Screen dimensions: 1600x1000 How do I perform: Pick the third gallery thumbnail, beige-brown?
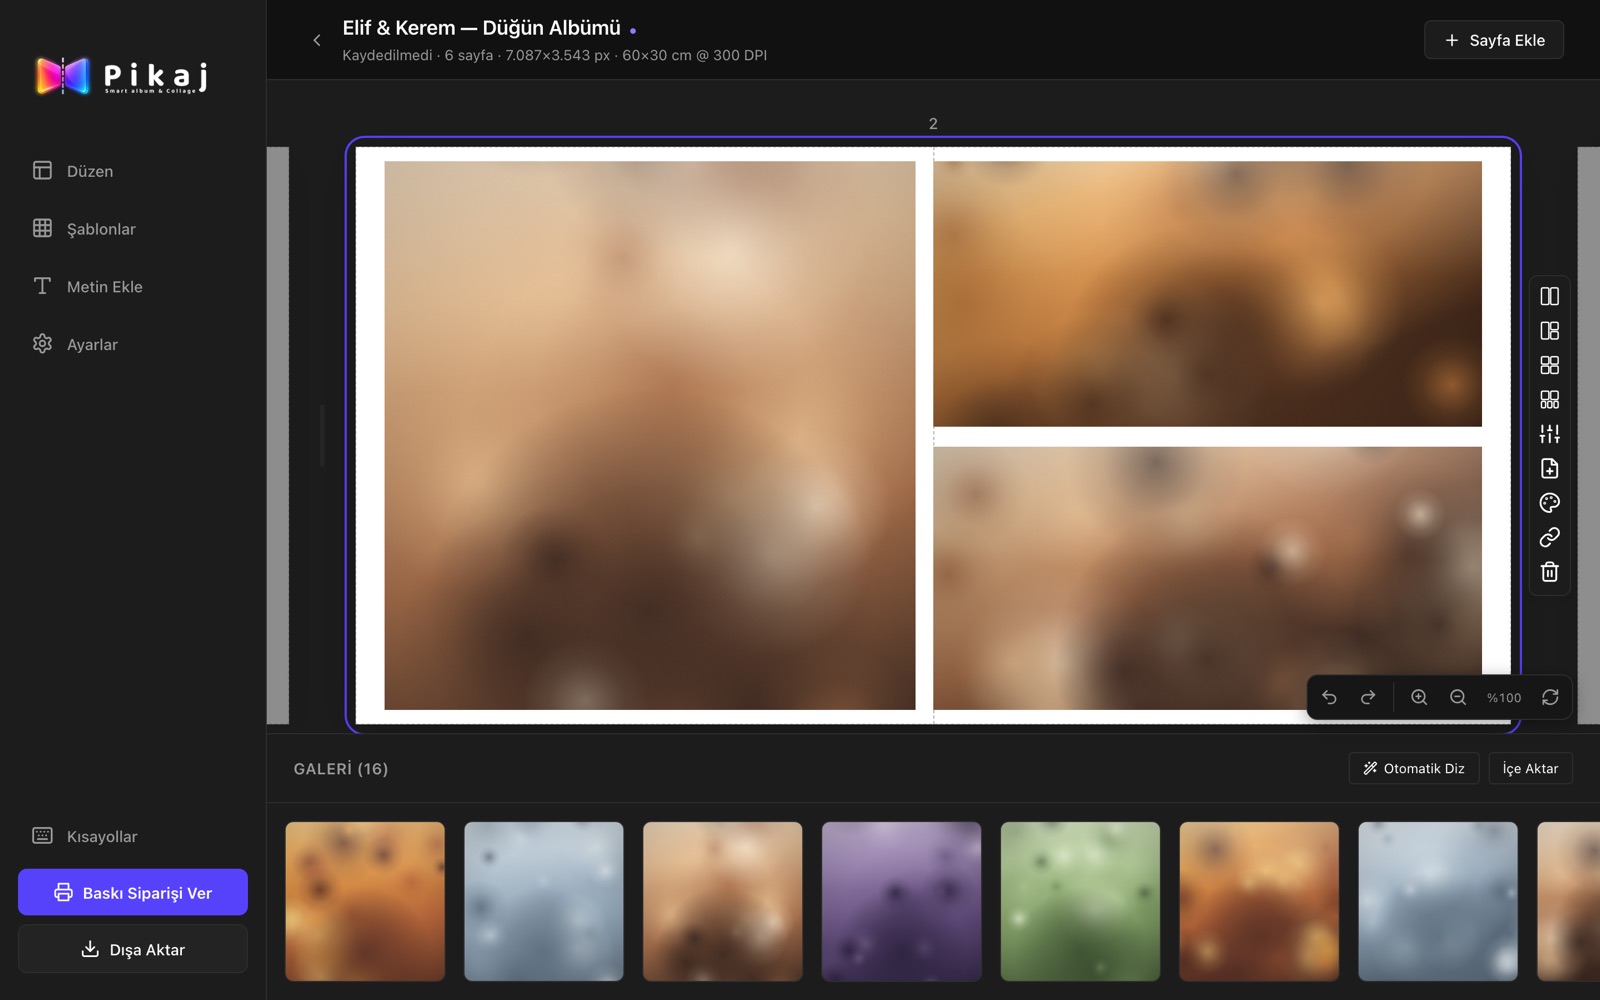pos(723,901)
